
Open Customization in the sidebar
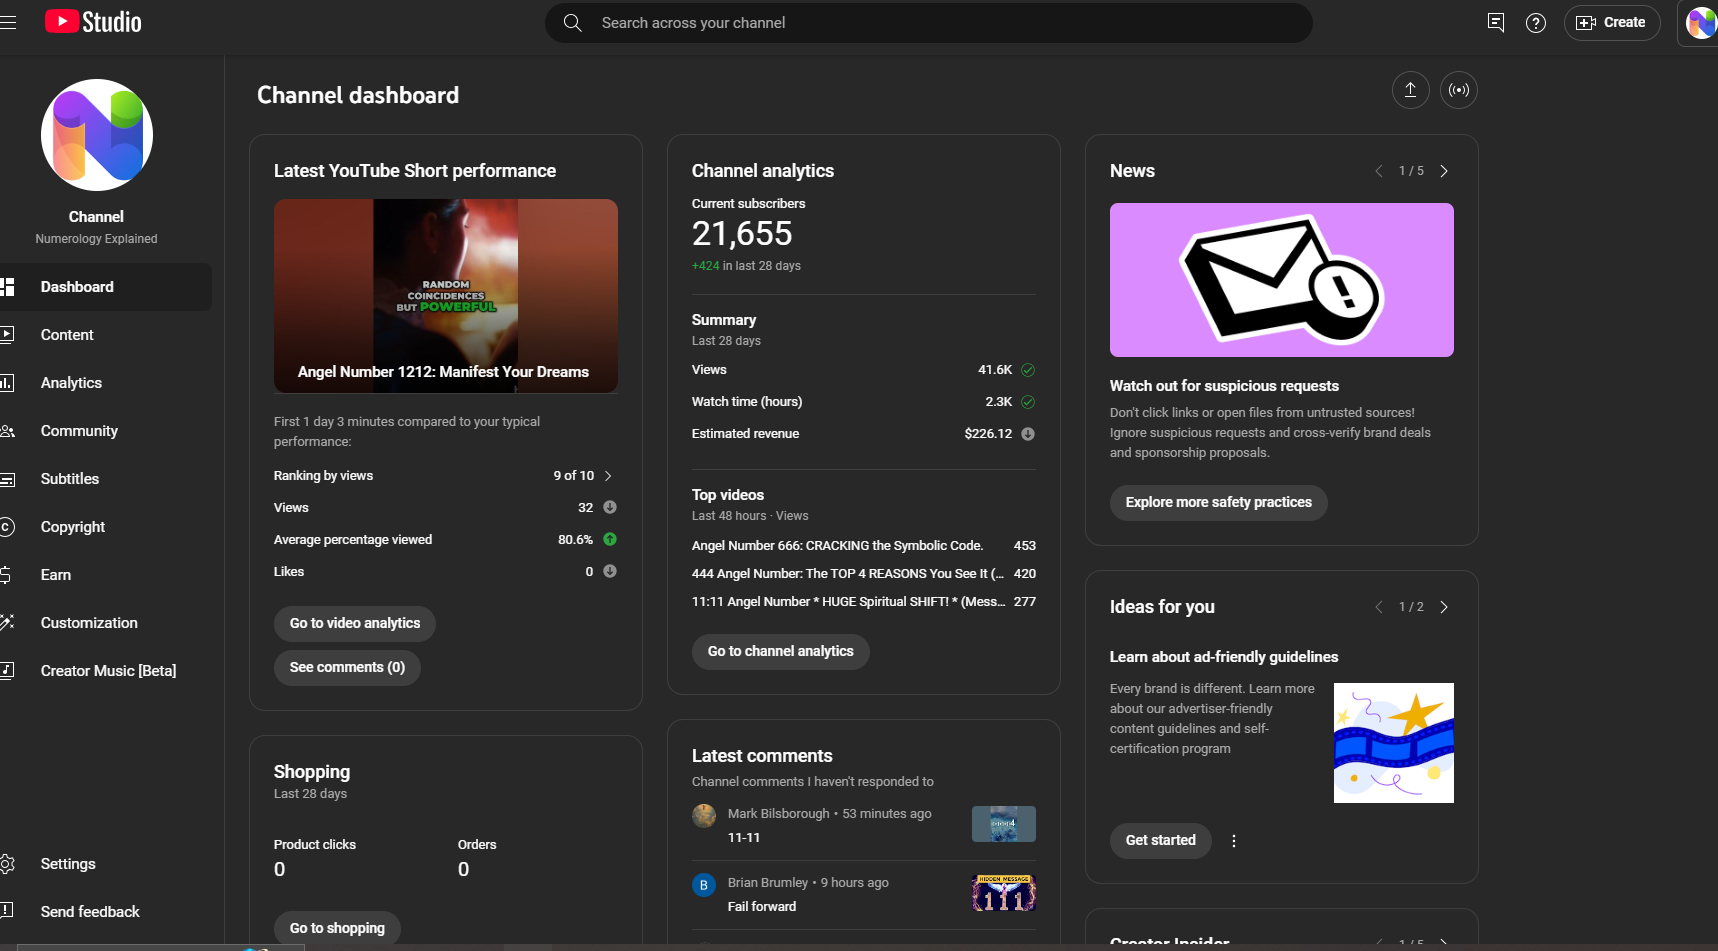click(x=105, y=623)
